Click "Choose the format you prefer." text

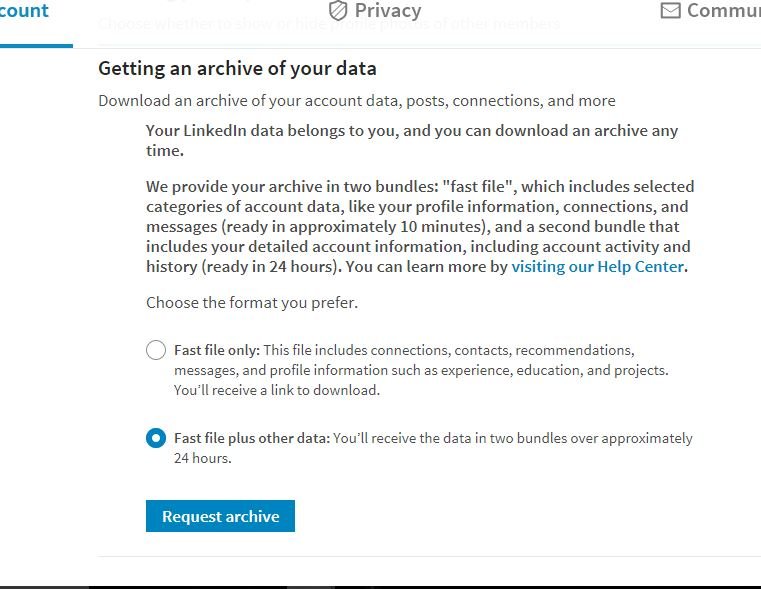(252, 302)
